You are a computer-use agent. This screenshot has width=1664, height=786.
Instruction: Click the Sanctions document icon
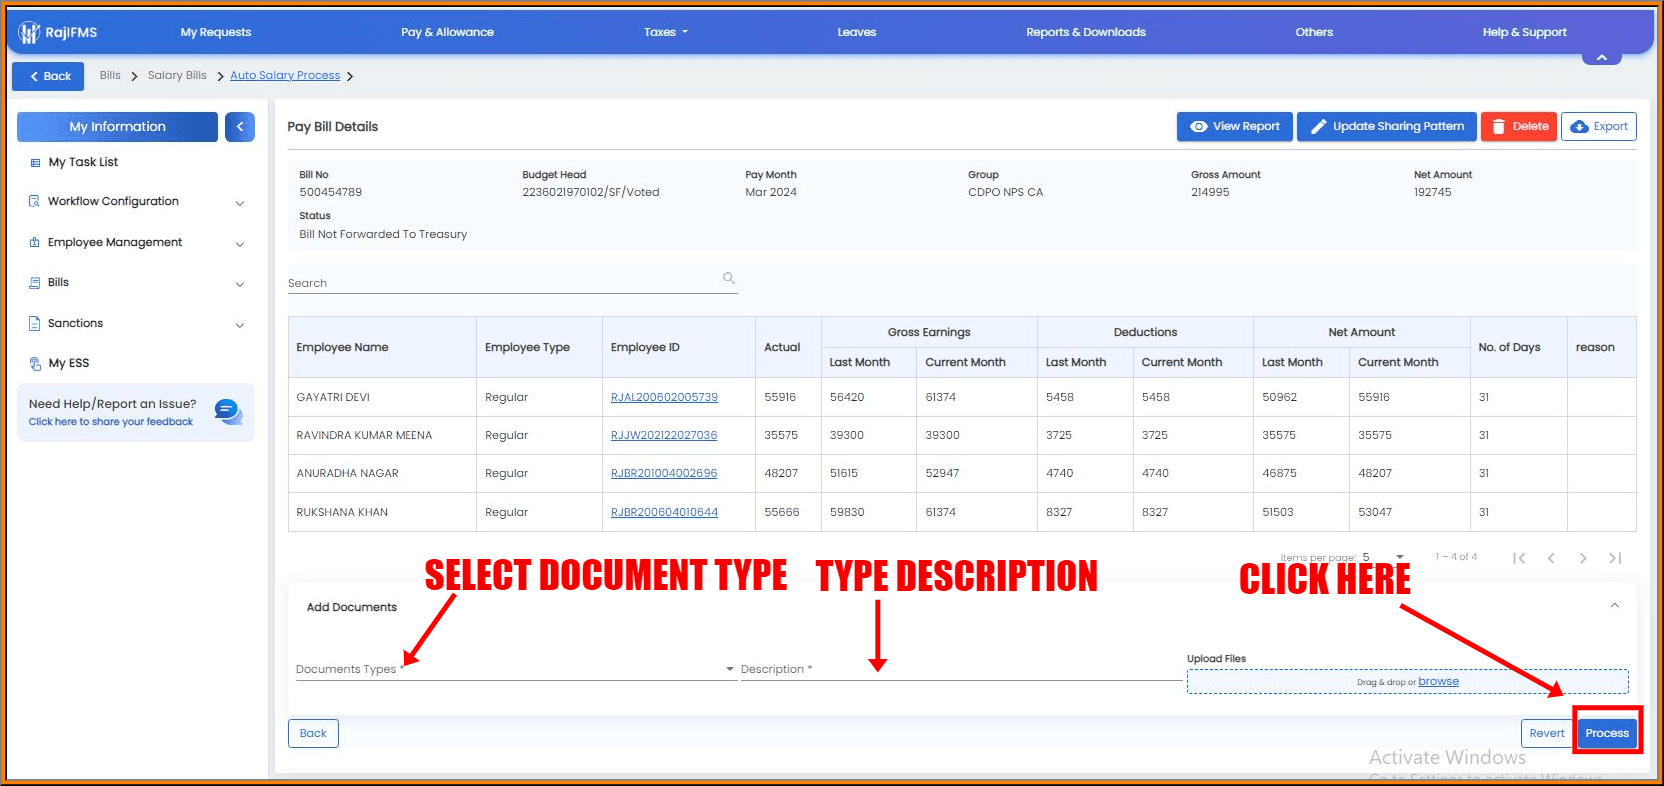[x=35, y=323]
